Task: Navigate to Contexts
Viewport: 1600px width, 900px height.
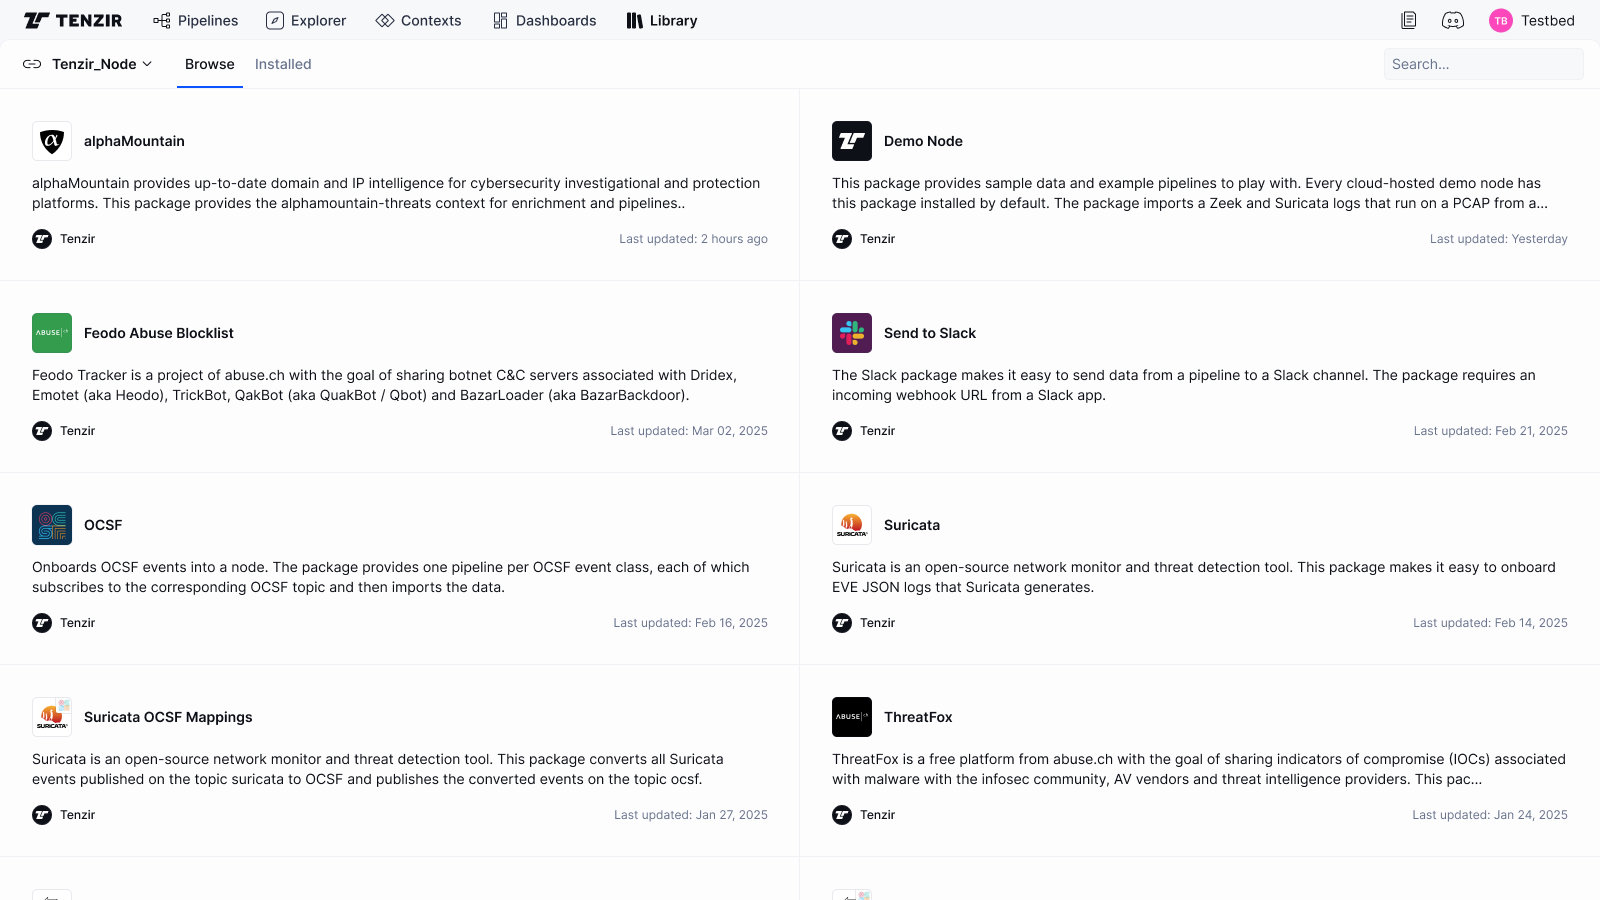Action: (x=418, y=20)
